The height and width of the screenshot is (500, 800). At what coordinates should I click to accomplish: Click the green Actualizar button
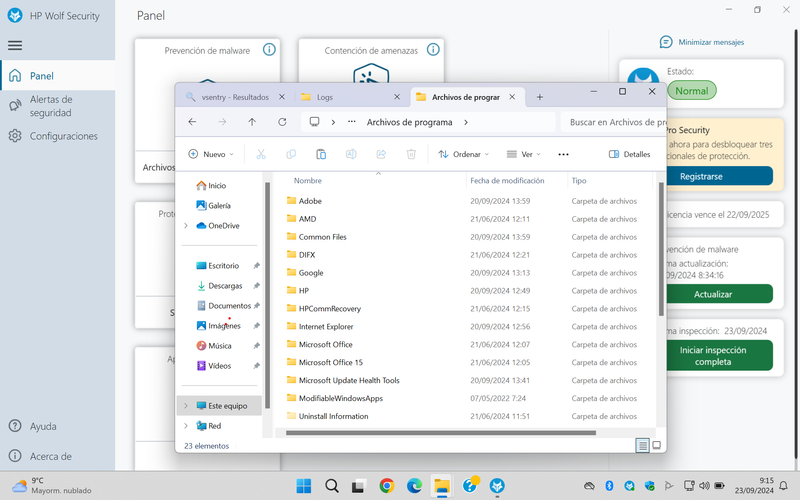713,294
